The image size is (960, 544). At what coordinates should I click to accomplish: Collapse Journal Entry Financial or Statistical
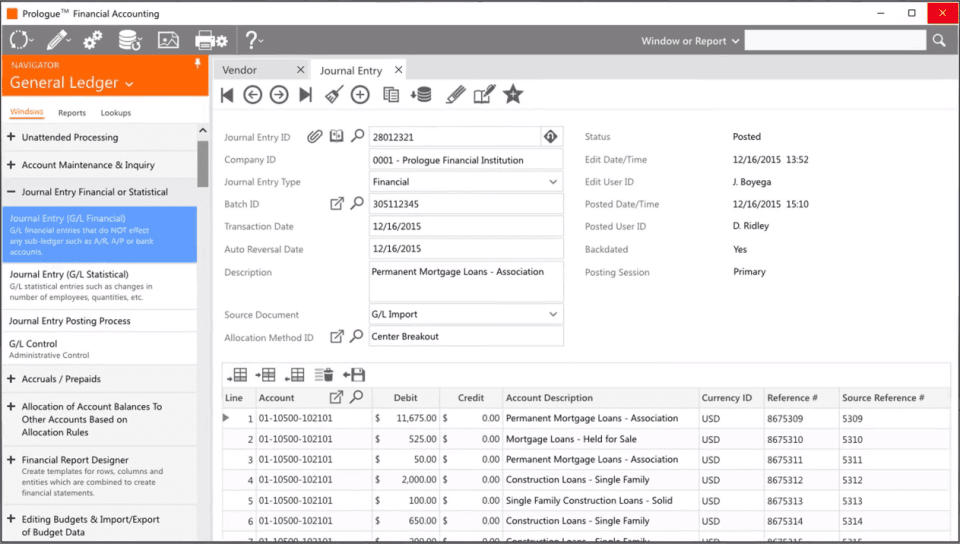click(11, 192)
